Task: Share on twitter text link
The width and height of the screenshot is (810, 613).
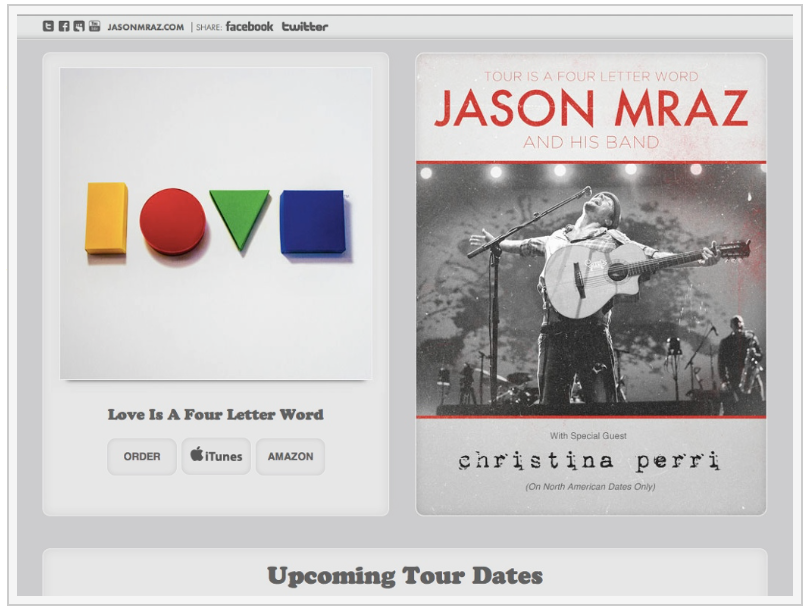Action: [305, 26]
